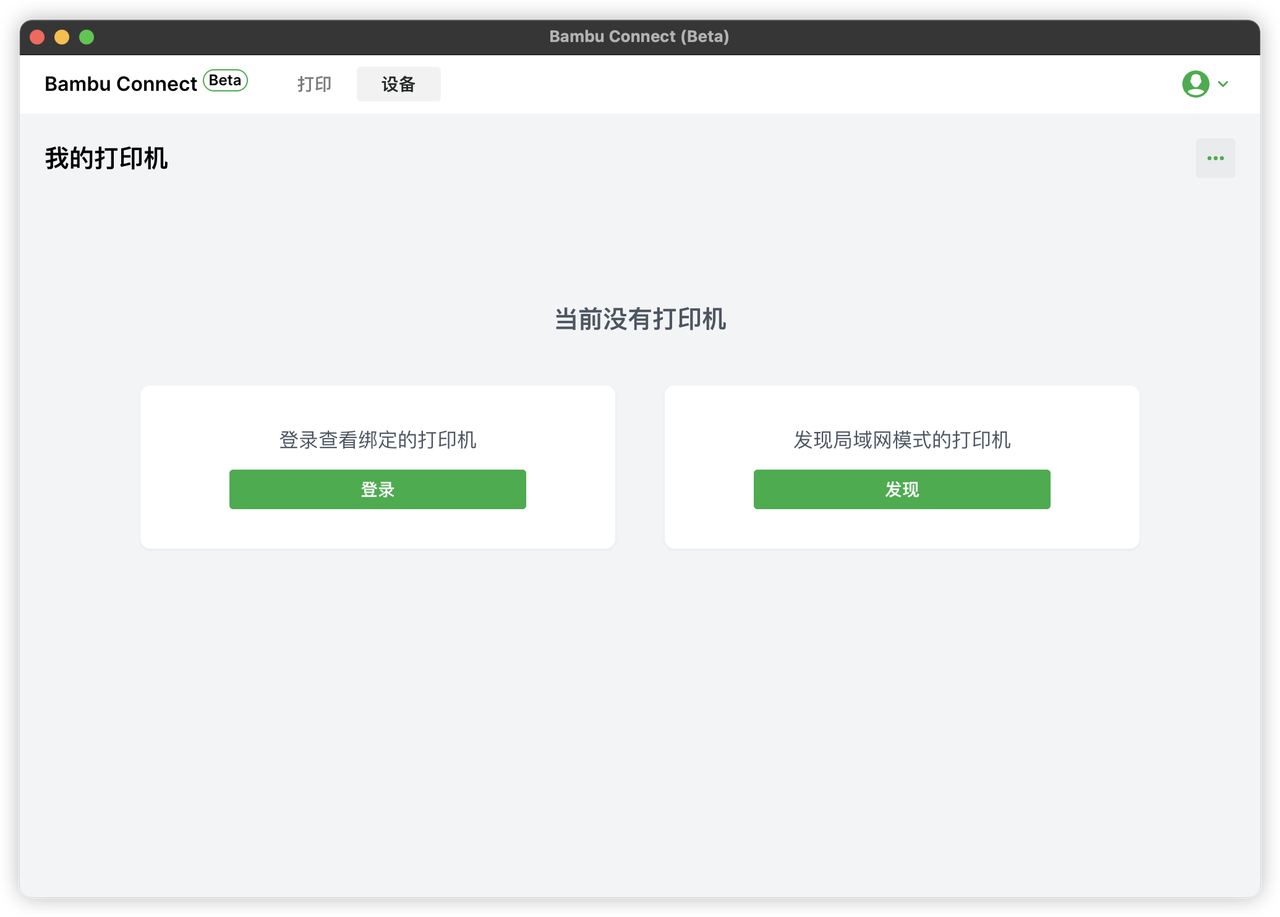Screen dimensions: 1280x917
Task: Switch to the 打印 tab
Action: [x=314, y=84]
